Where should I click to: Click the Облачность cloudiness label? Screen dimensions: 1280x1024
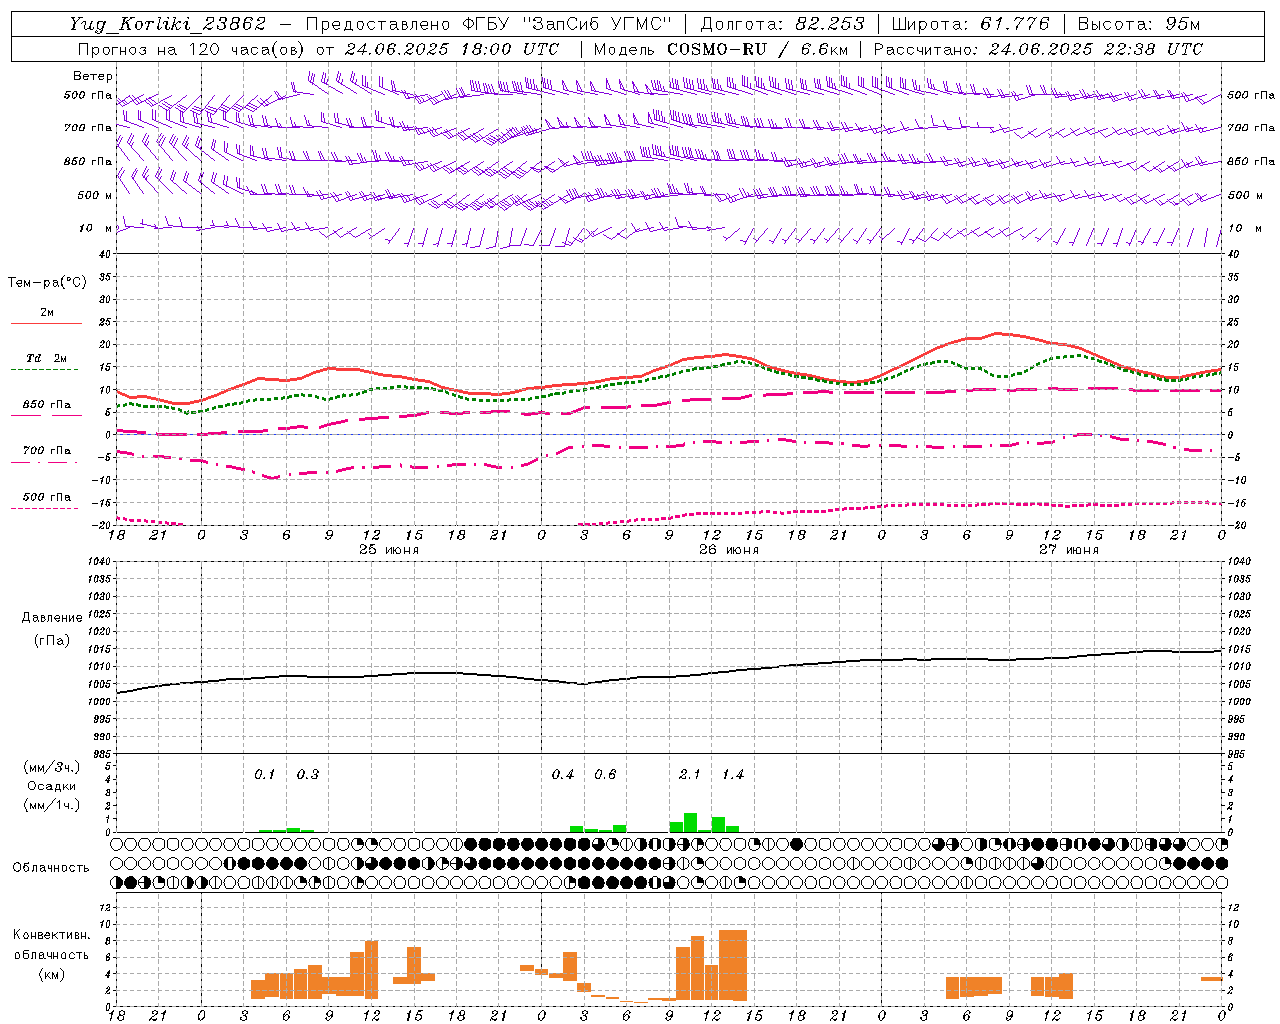pos(51,867)
